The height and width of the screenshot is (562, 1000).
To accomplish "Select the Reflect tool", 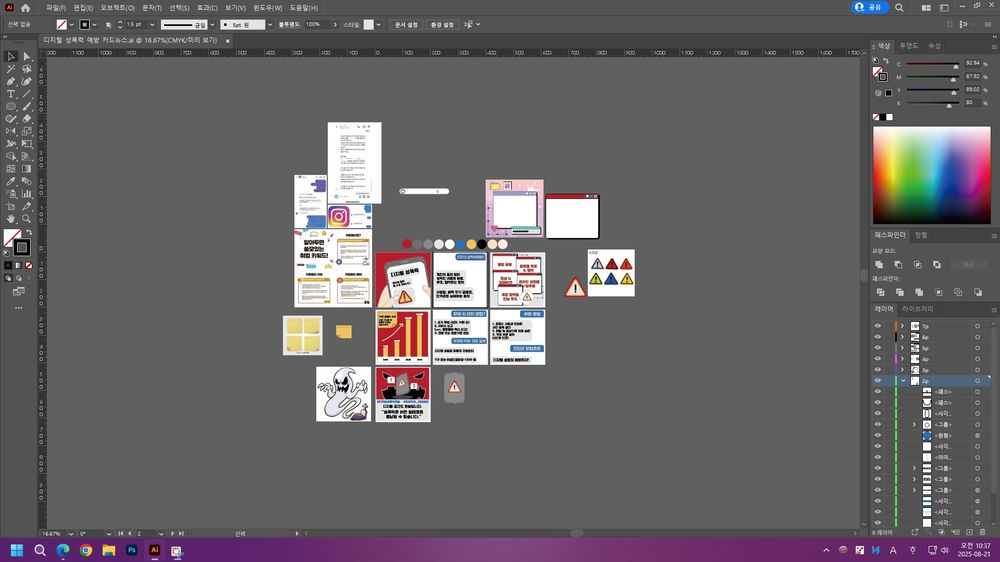I will [11, 131].
